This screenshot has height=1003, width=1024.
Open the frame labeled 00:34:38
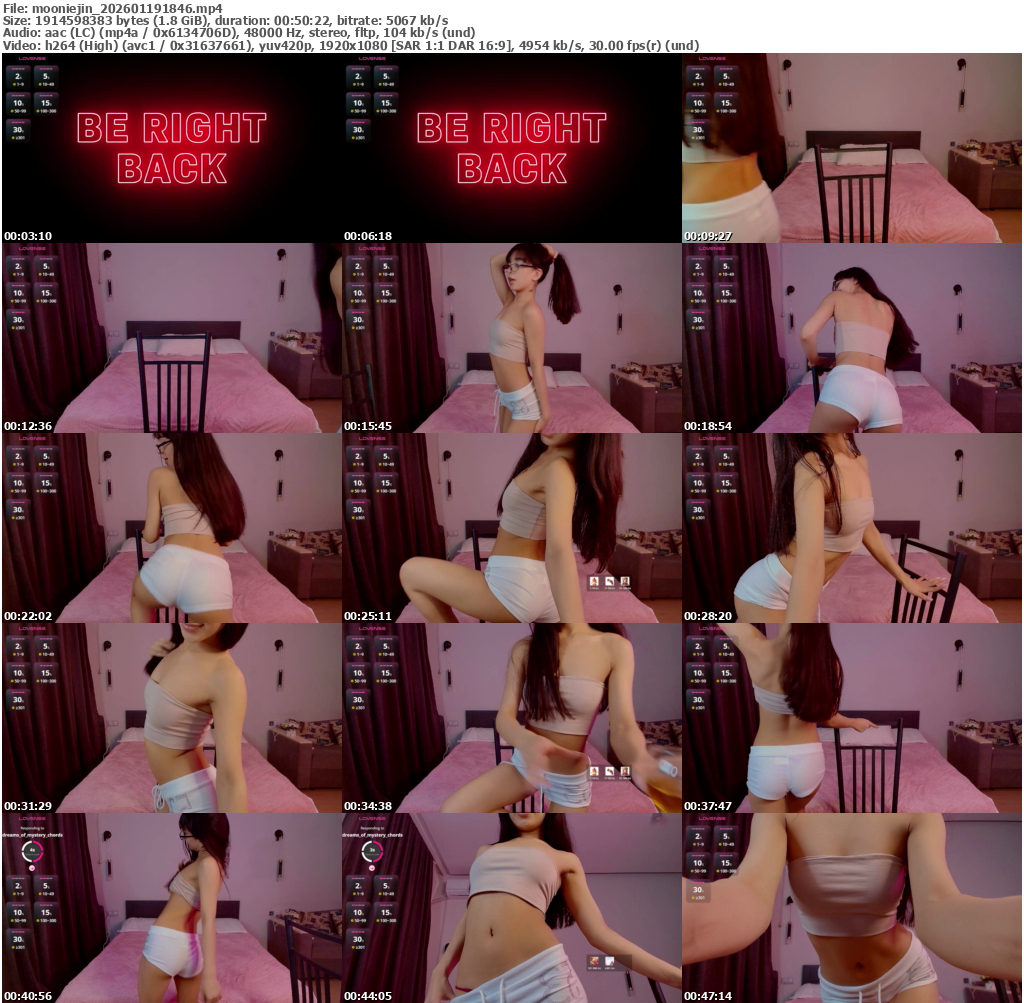coord(512,718)
